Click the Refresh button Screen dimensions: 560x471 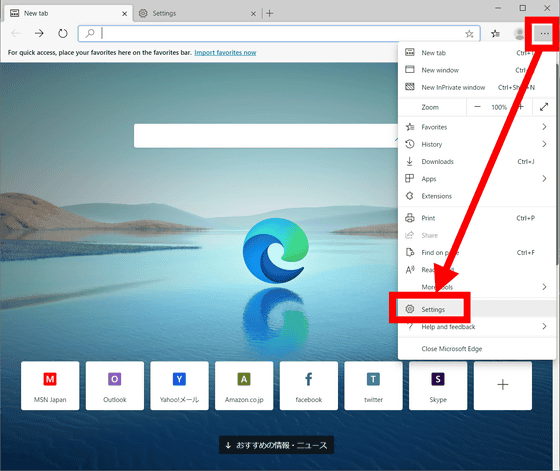click(x=62, y=34)
